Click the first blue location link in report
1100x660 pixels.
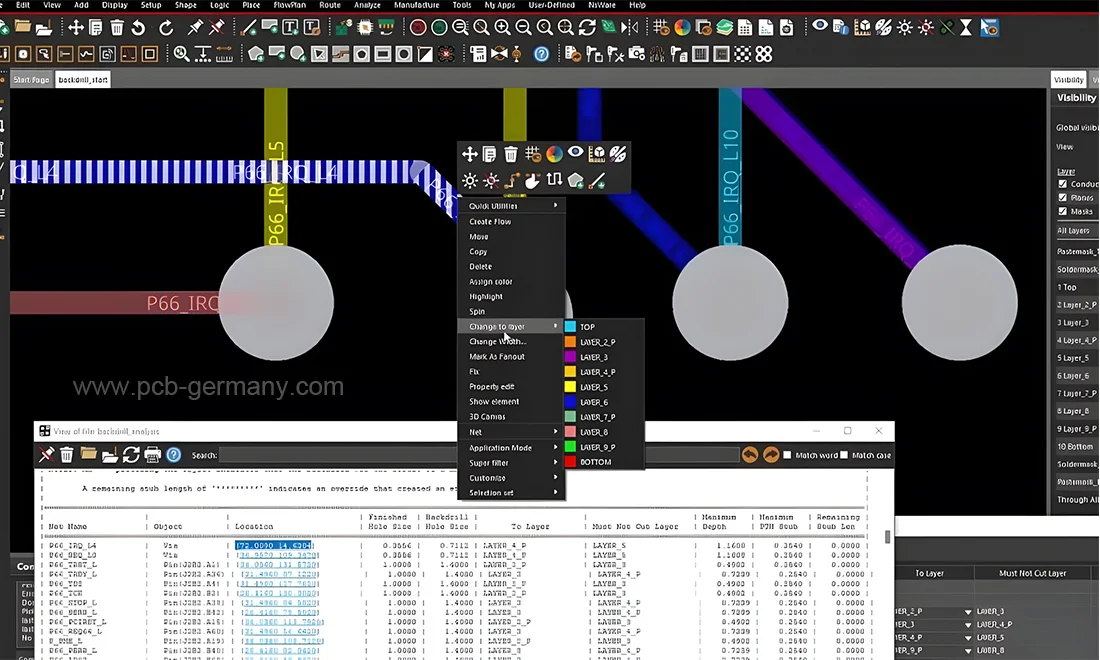[274, 546]
